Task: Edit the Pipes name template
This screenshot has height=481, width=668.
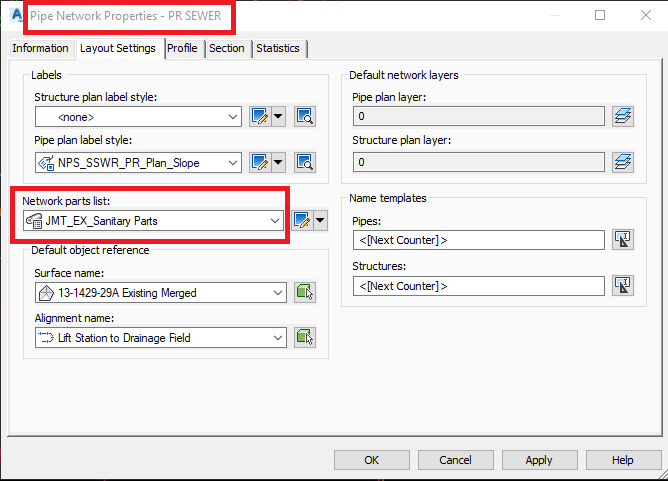Action: click(623, 240)
